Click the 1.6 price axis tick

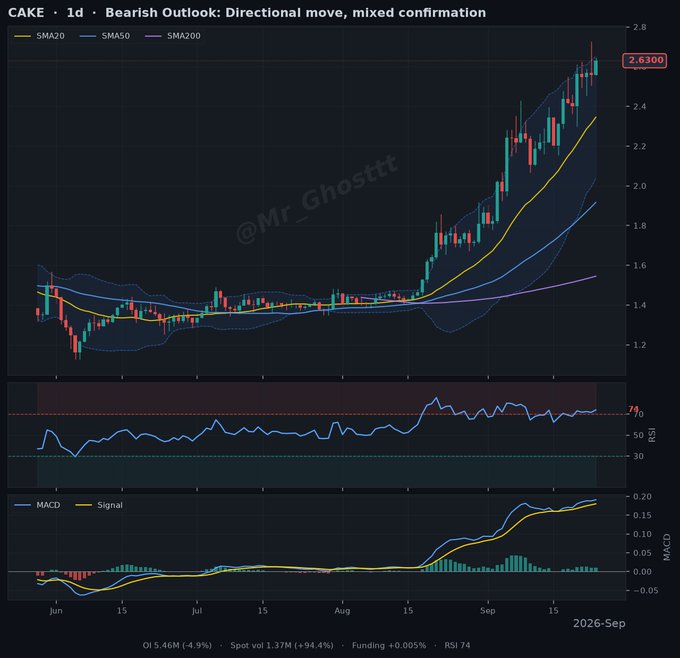point(639,265)
